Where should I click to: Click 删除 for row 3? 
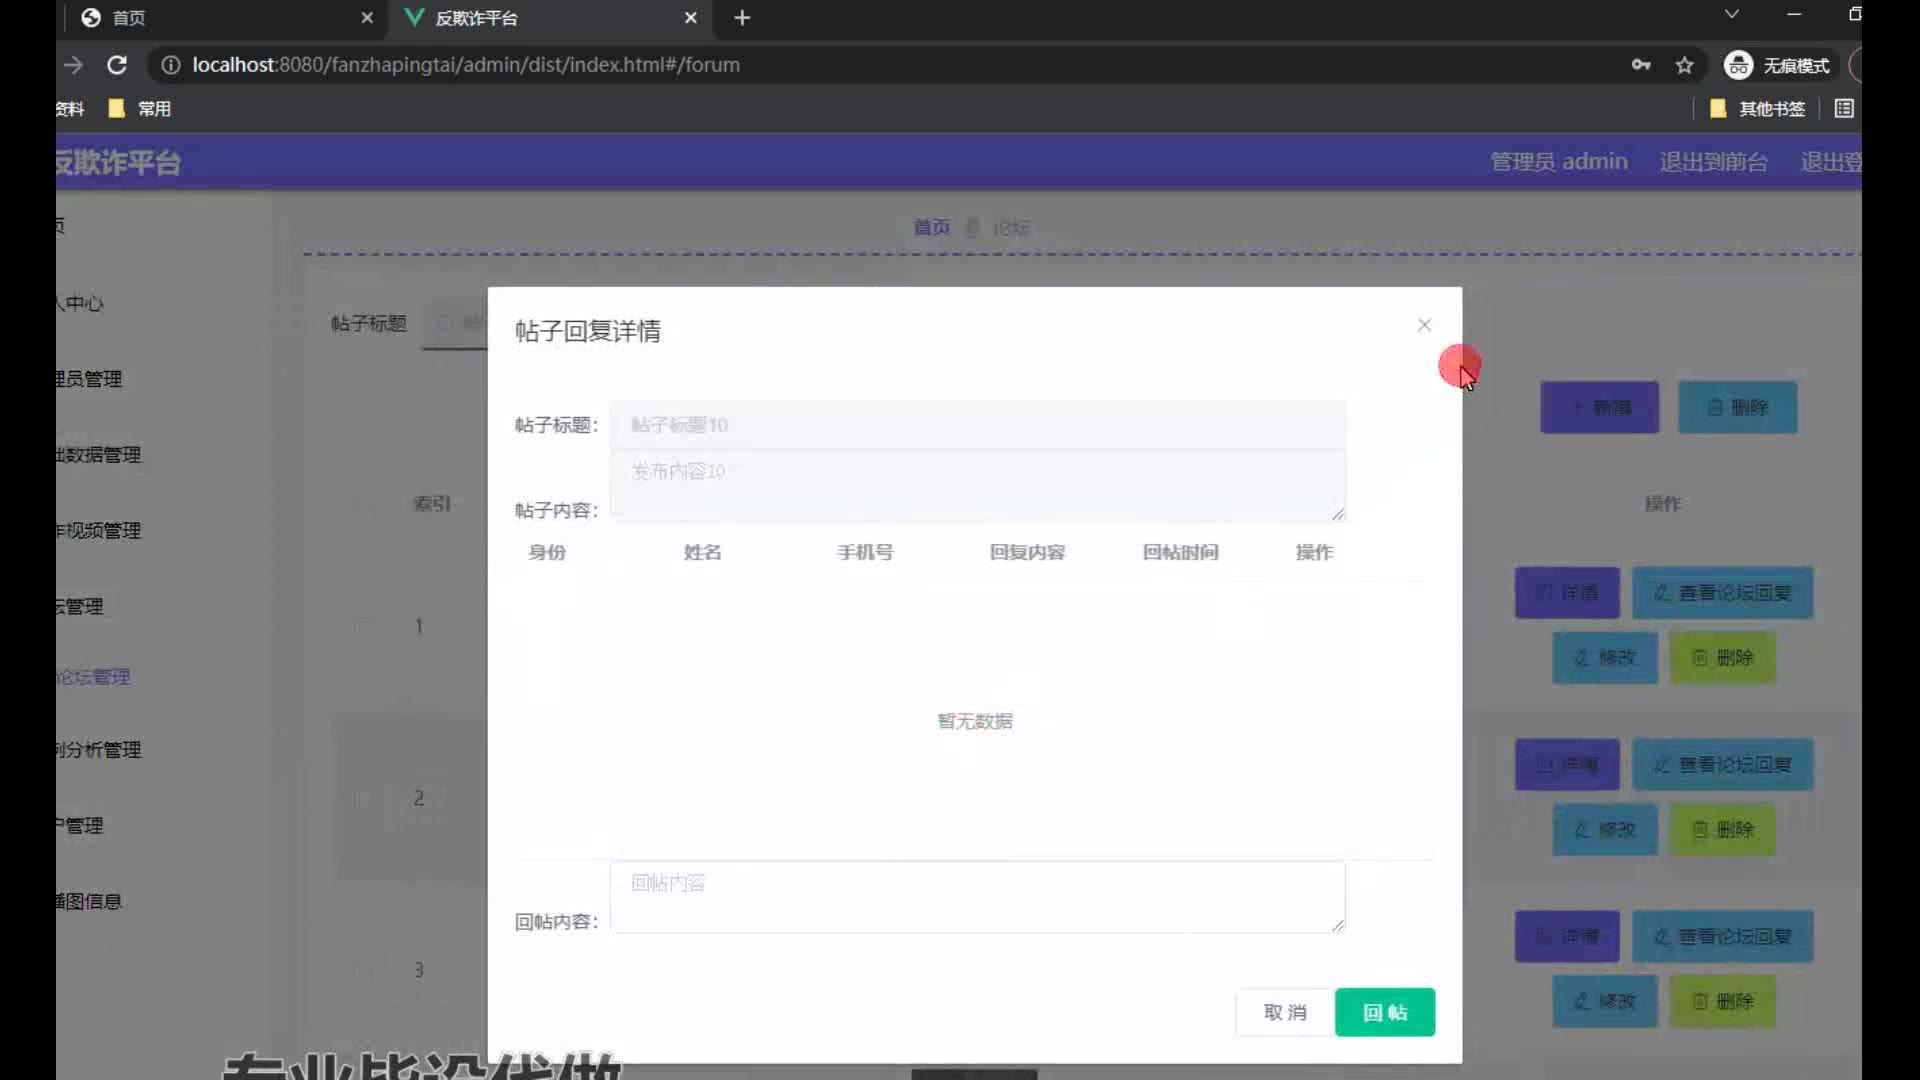tap(1722, 1002)
